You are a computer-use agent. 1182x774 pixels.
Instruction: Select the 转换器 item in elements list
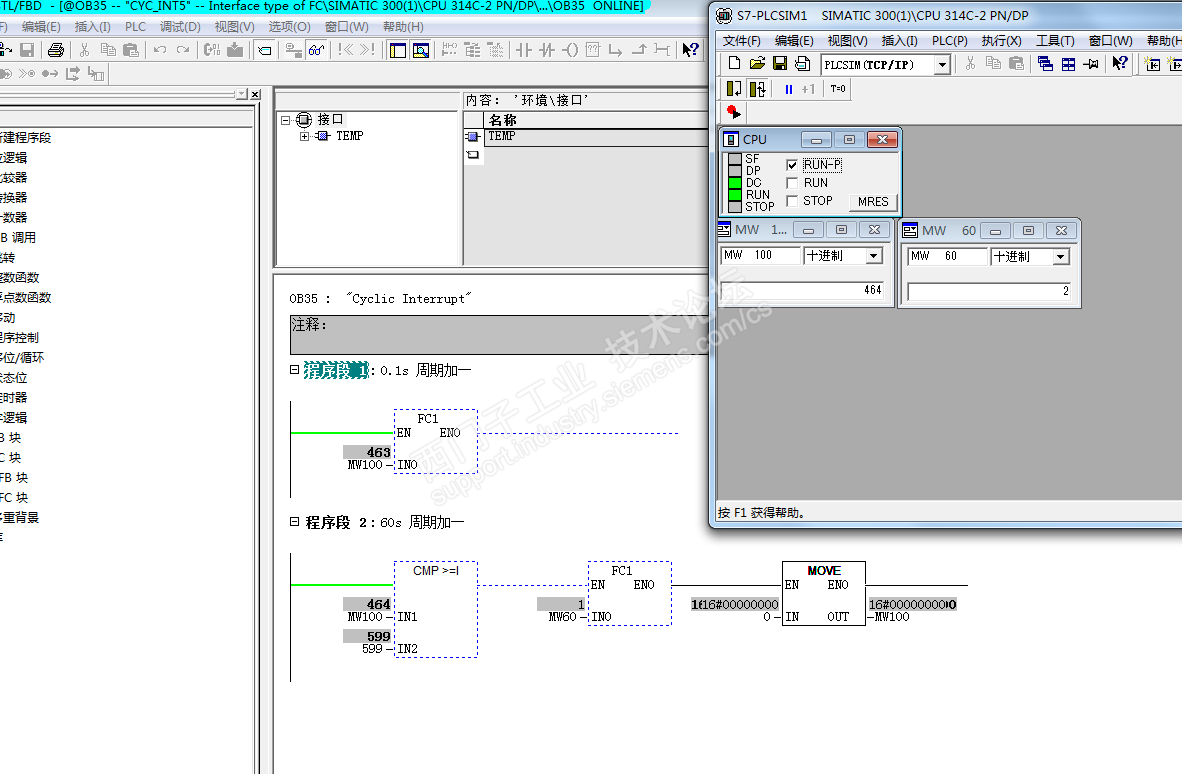coord(14,197)
